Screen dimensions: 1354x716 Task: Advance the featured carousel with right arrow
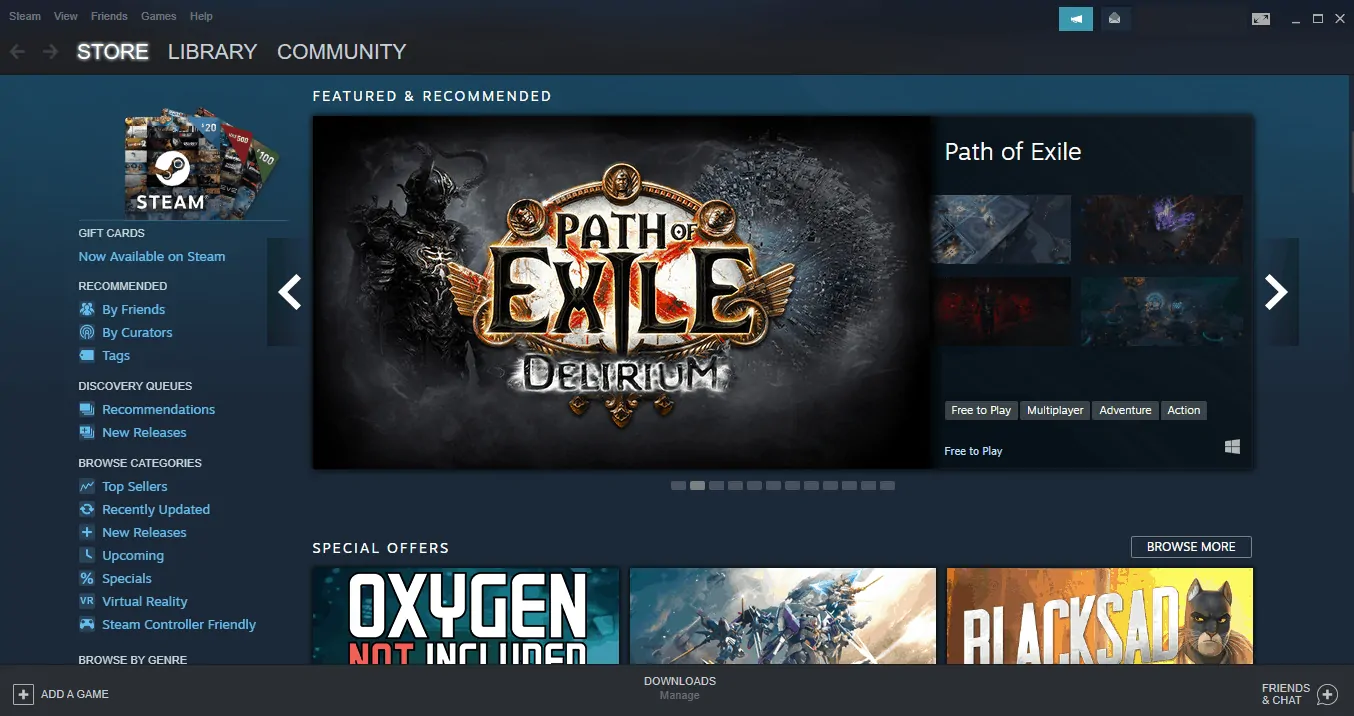(1277, 291)
